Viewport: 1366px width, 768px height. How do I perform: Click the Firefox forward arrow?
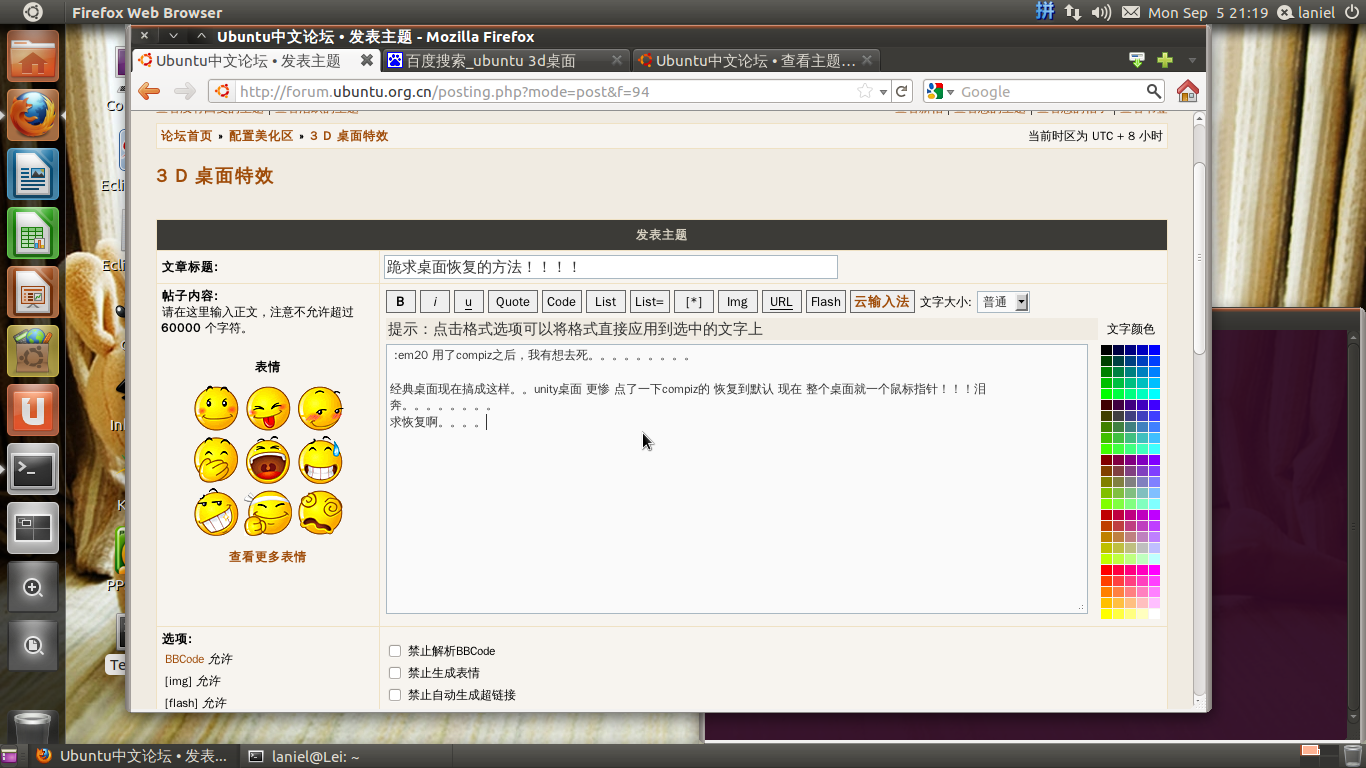pyautogui.click(x=184, y=91)
